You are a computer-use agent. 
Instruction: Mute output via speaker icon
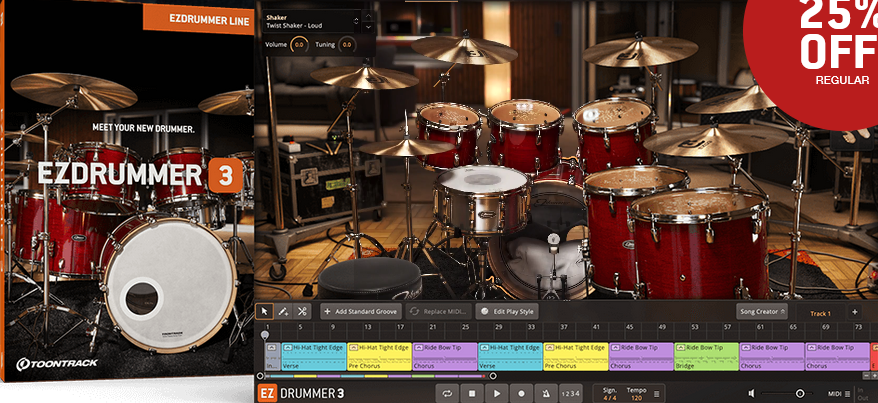coord(752,393)
